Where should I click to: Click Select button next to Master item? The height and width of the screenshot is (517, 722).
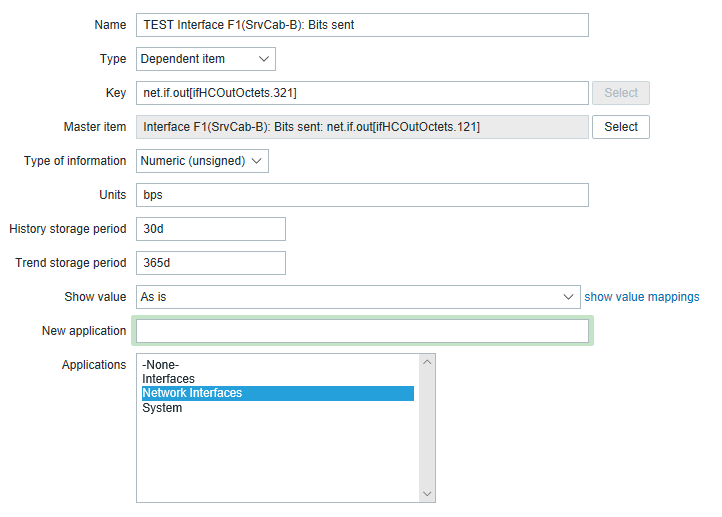tap(621, 127)
